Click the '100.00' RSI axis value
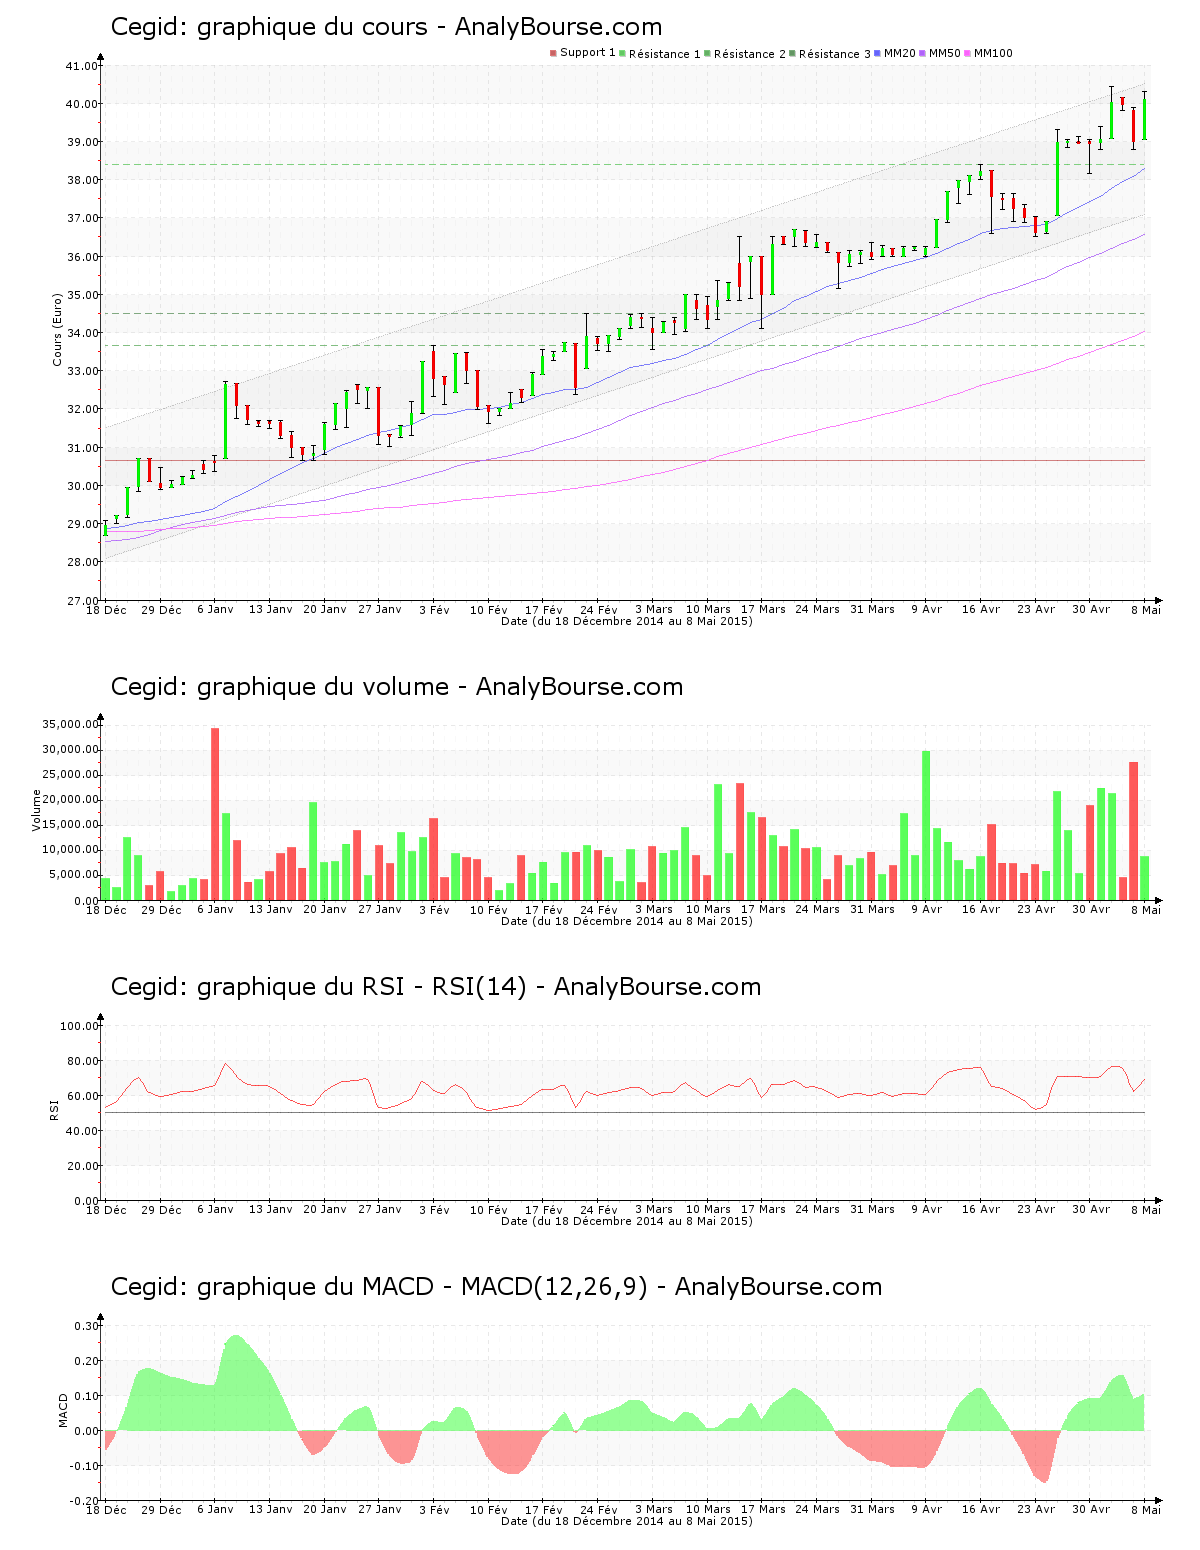This screenshot has height=1550, width=1200. 79,1026
